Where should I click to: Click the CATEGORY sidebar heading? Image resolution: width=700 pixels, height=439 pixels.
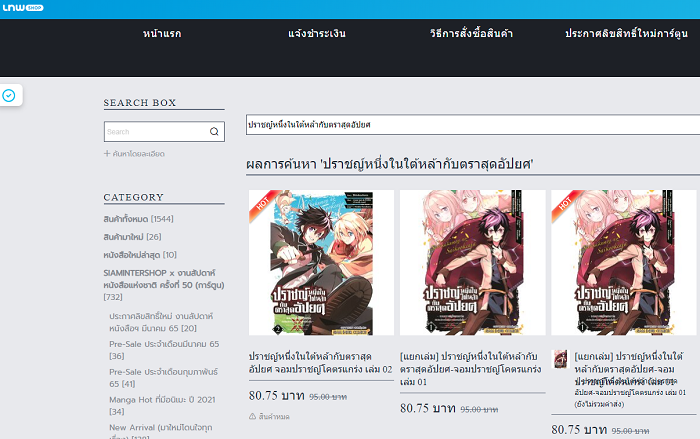tap(133, 197)
